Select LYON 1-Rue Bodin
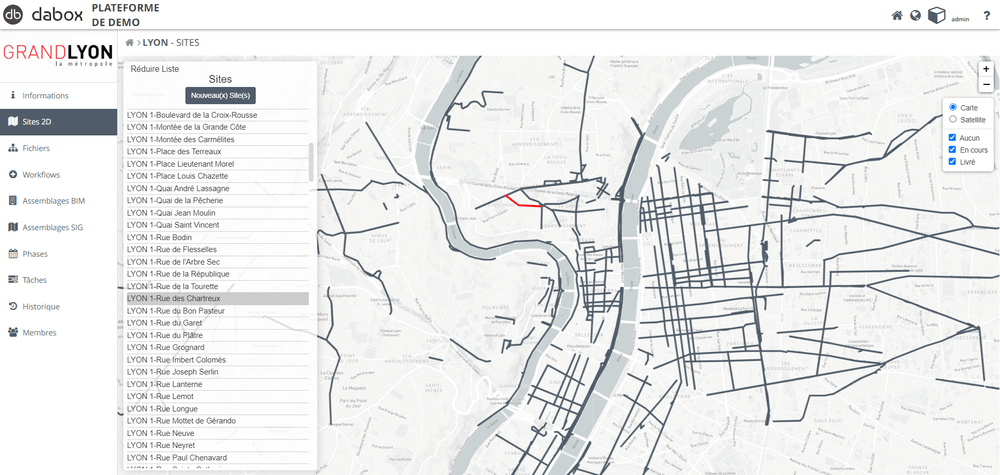Viewport: 1000px width, 475px height. point(217,237)
